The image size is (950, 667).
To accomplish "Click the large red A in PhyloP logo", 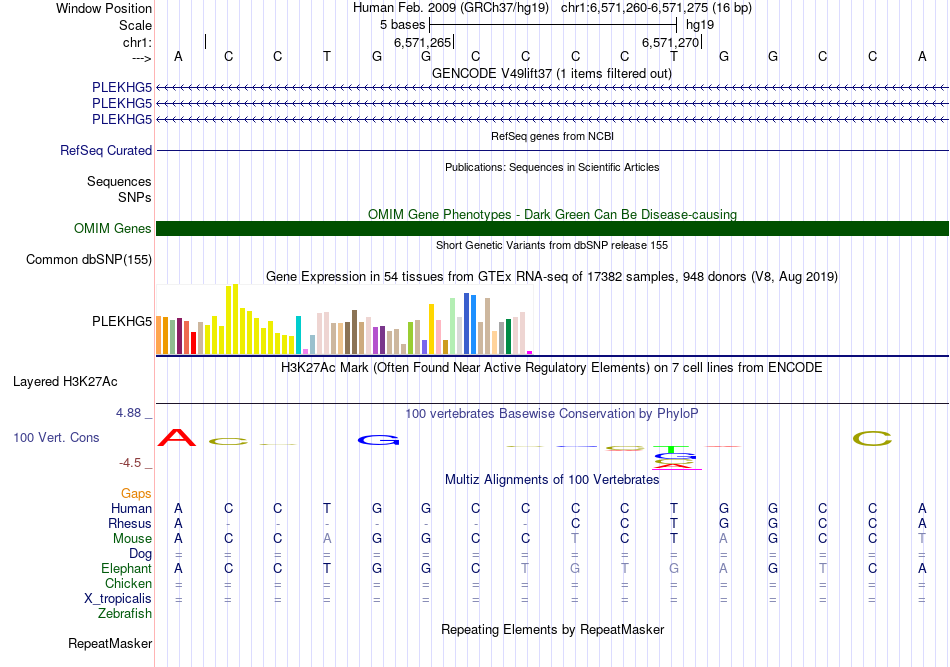I will pos(177,437).
